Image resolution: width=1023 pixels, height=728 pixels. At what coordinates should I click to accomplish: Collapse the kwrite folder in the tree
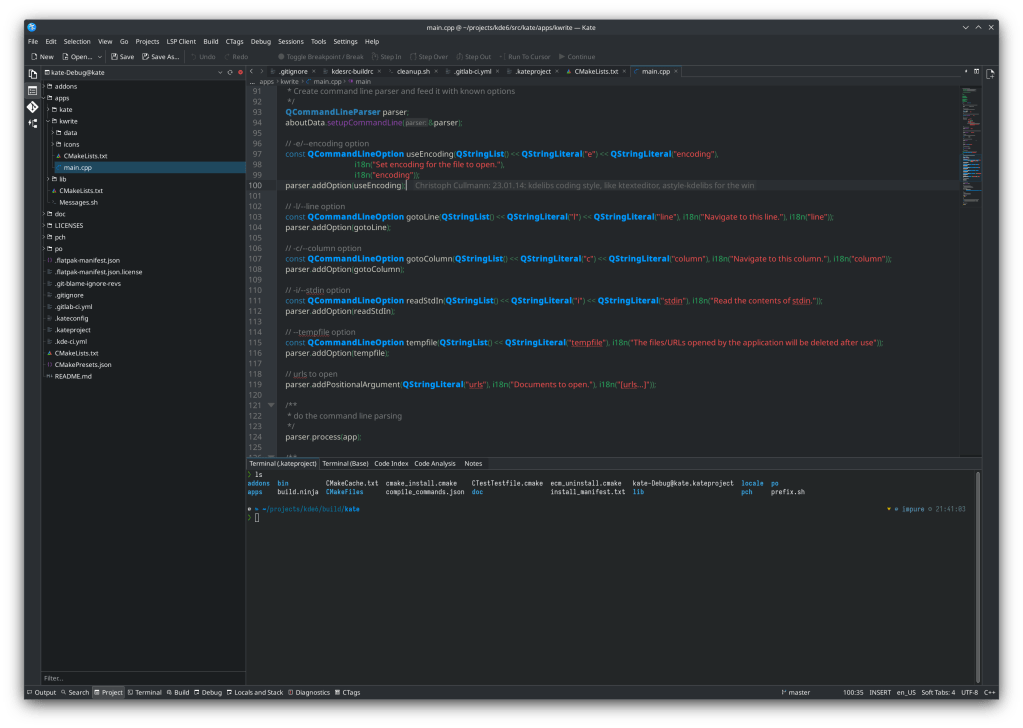tap(47, 121)
